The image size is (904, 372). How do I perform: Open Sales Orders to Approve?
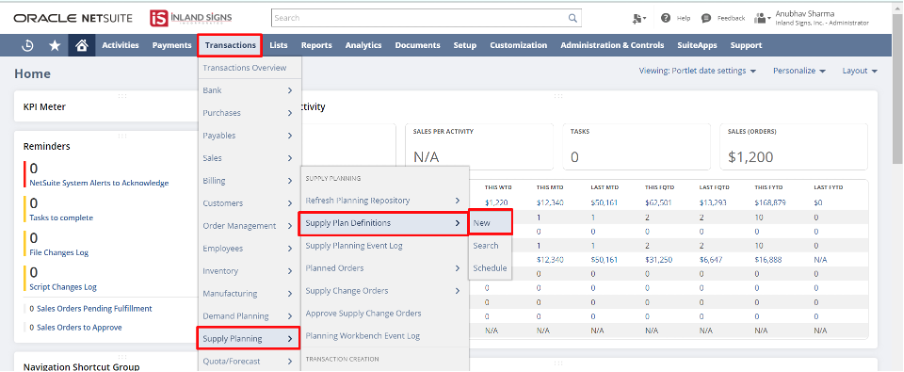(80, 327)
